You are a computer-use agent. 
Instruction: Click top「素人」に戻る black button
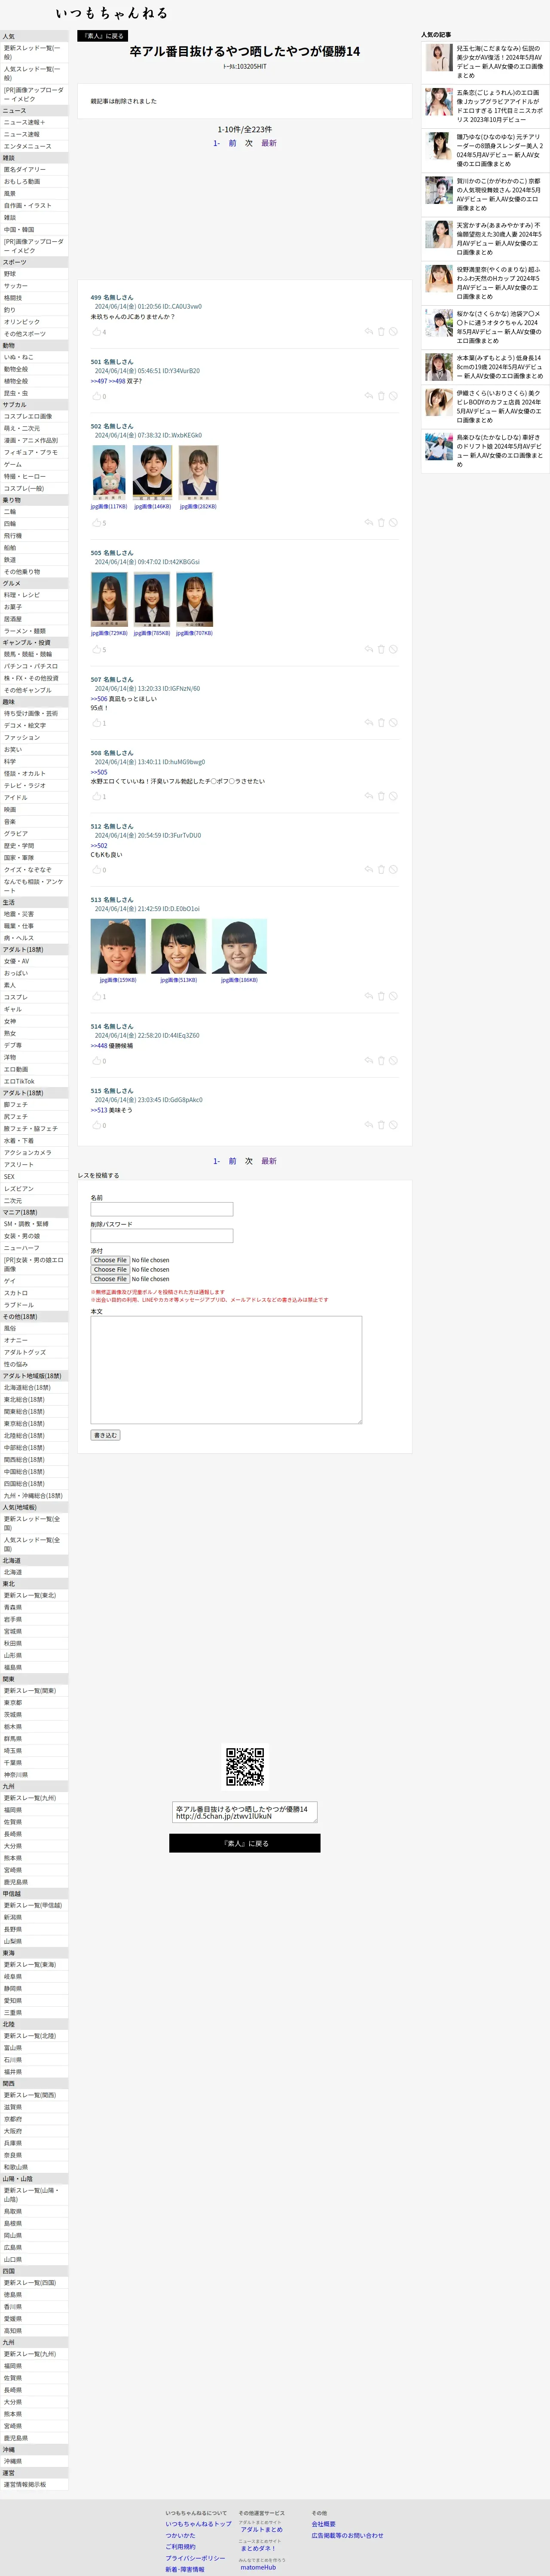point(102,36)
